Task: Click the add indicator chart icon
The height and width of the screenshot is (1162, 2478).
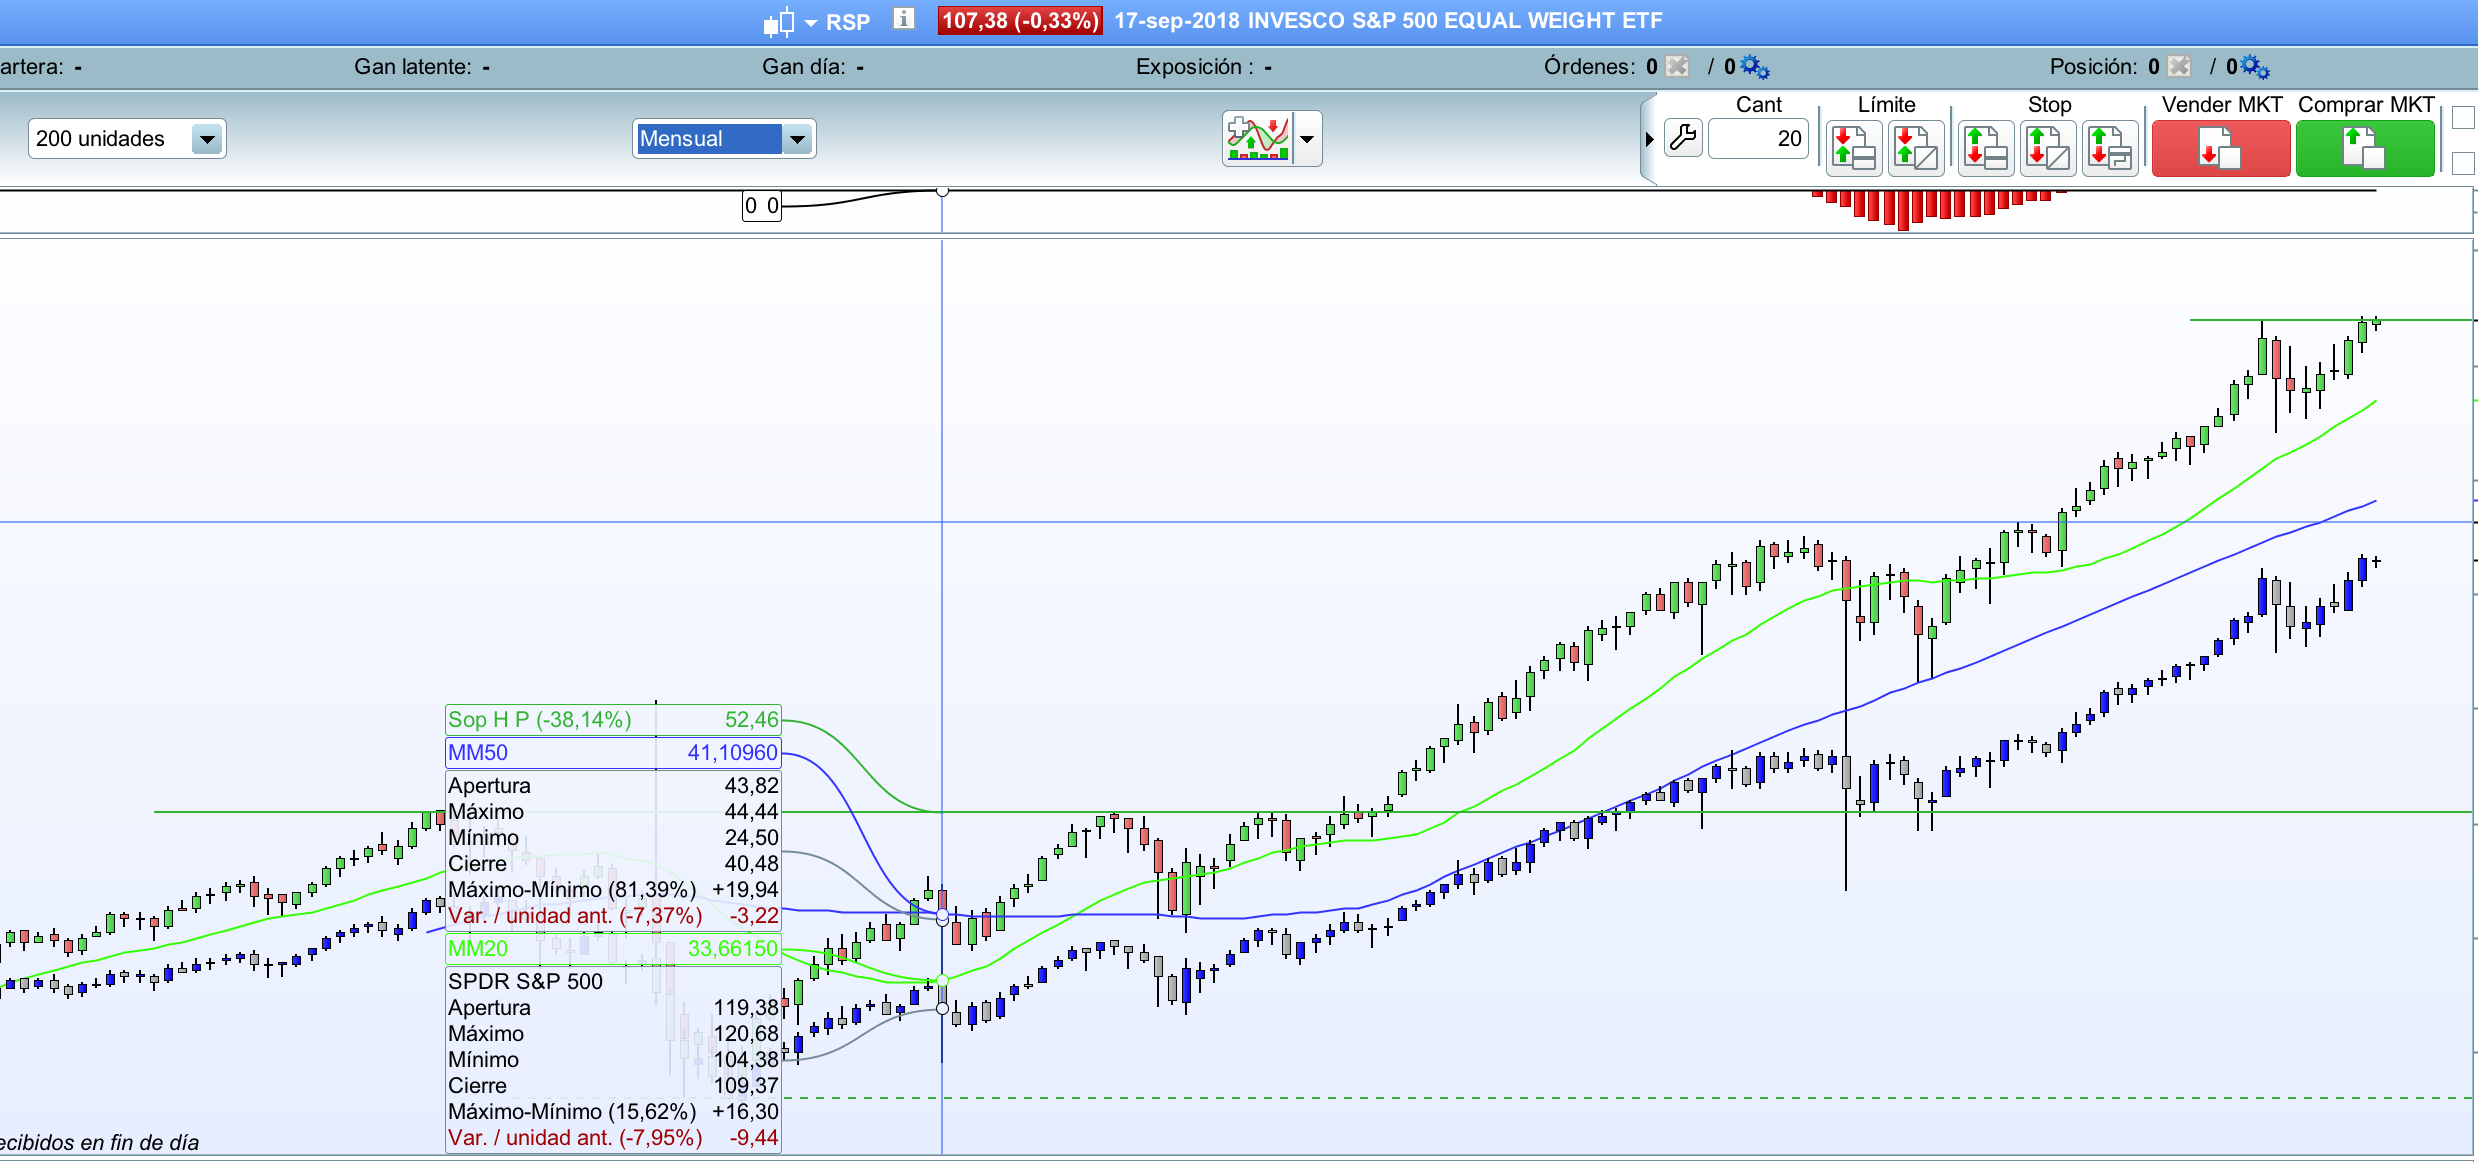Action: point(1258,139)
